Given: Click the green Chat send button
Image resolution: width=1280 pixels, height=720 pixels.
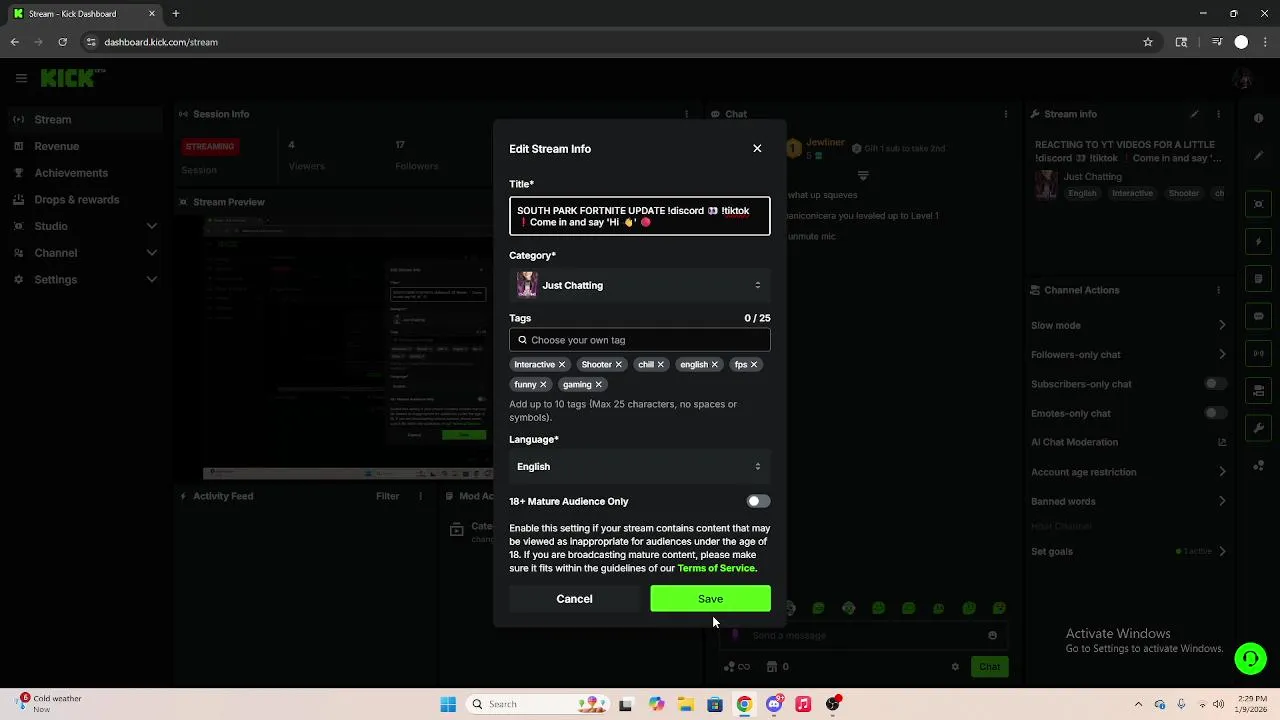Looking at the screenshot, I should tap(989, 666).
